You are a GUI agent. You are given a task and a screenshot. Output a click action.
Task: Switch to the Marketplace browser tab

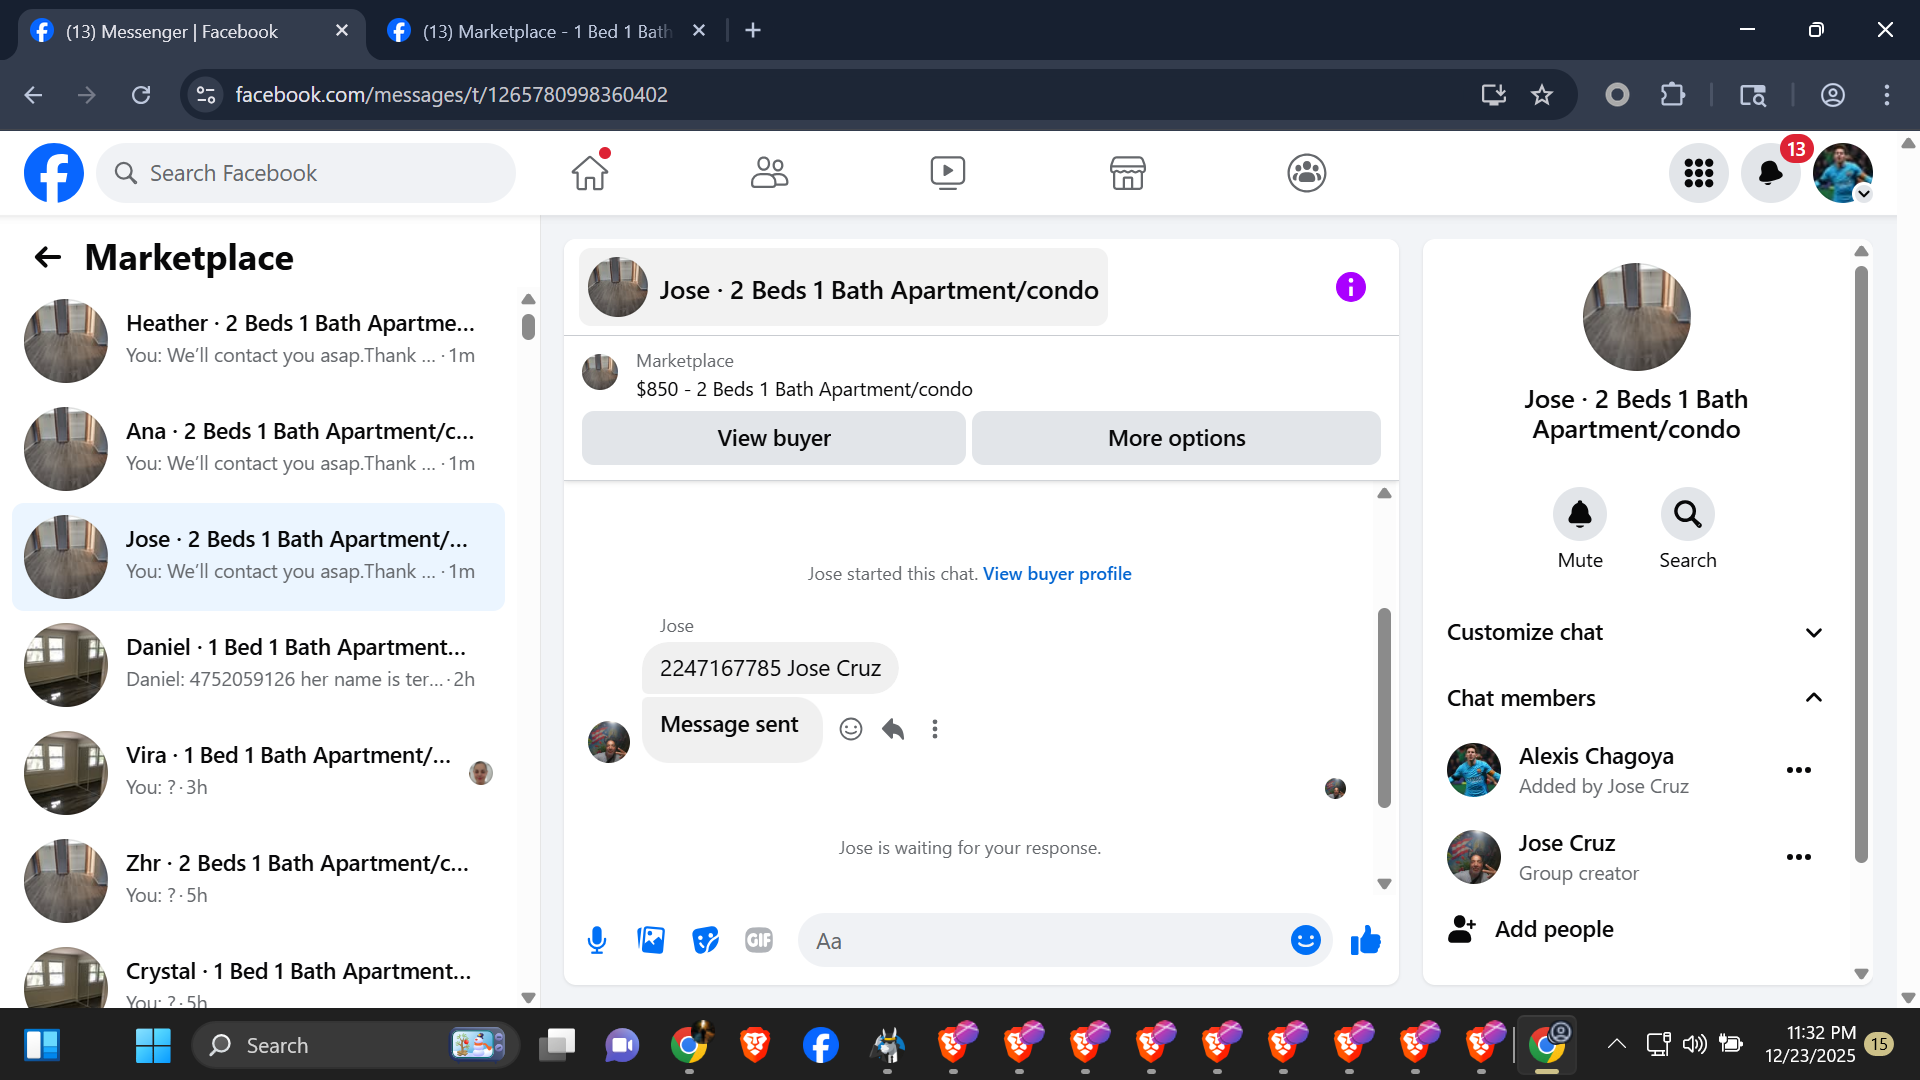click(545, 31)
